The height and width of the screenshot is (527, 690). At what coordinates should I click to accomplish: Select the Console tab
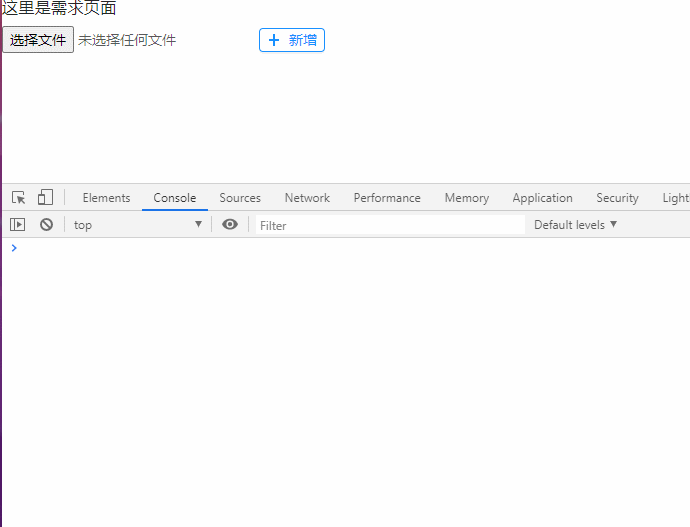coord(175,198)
